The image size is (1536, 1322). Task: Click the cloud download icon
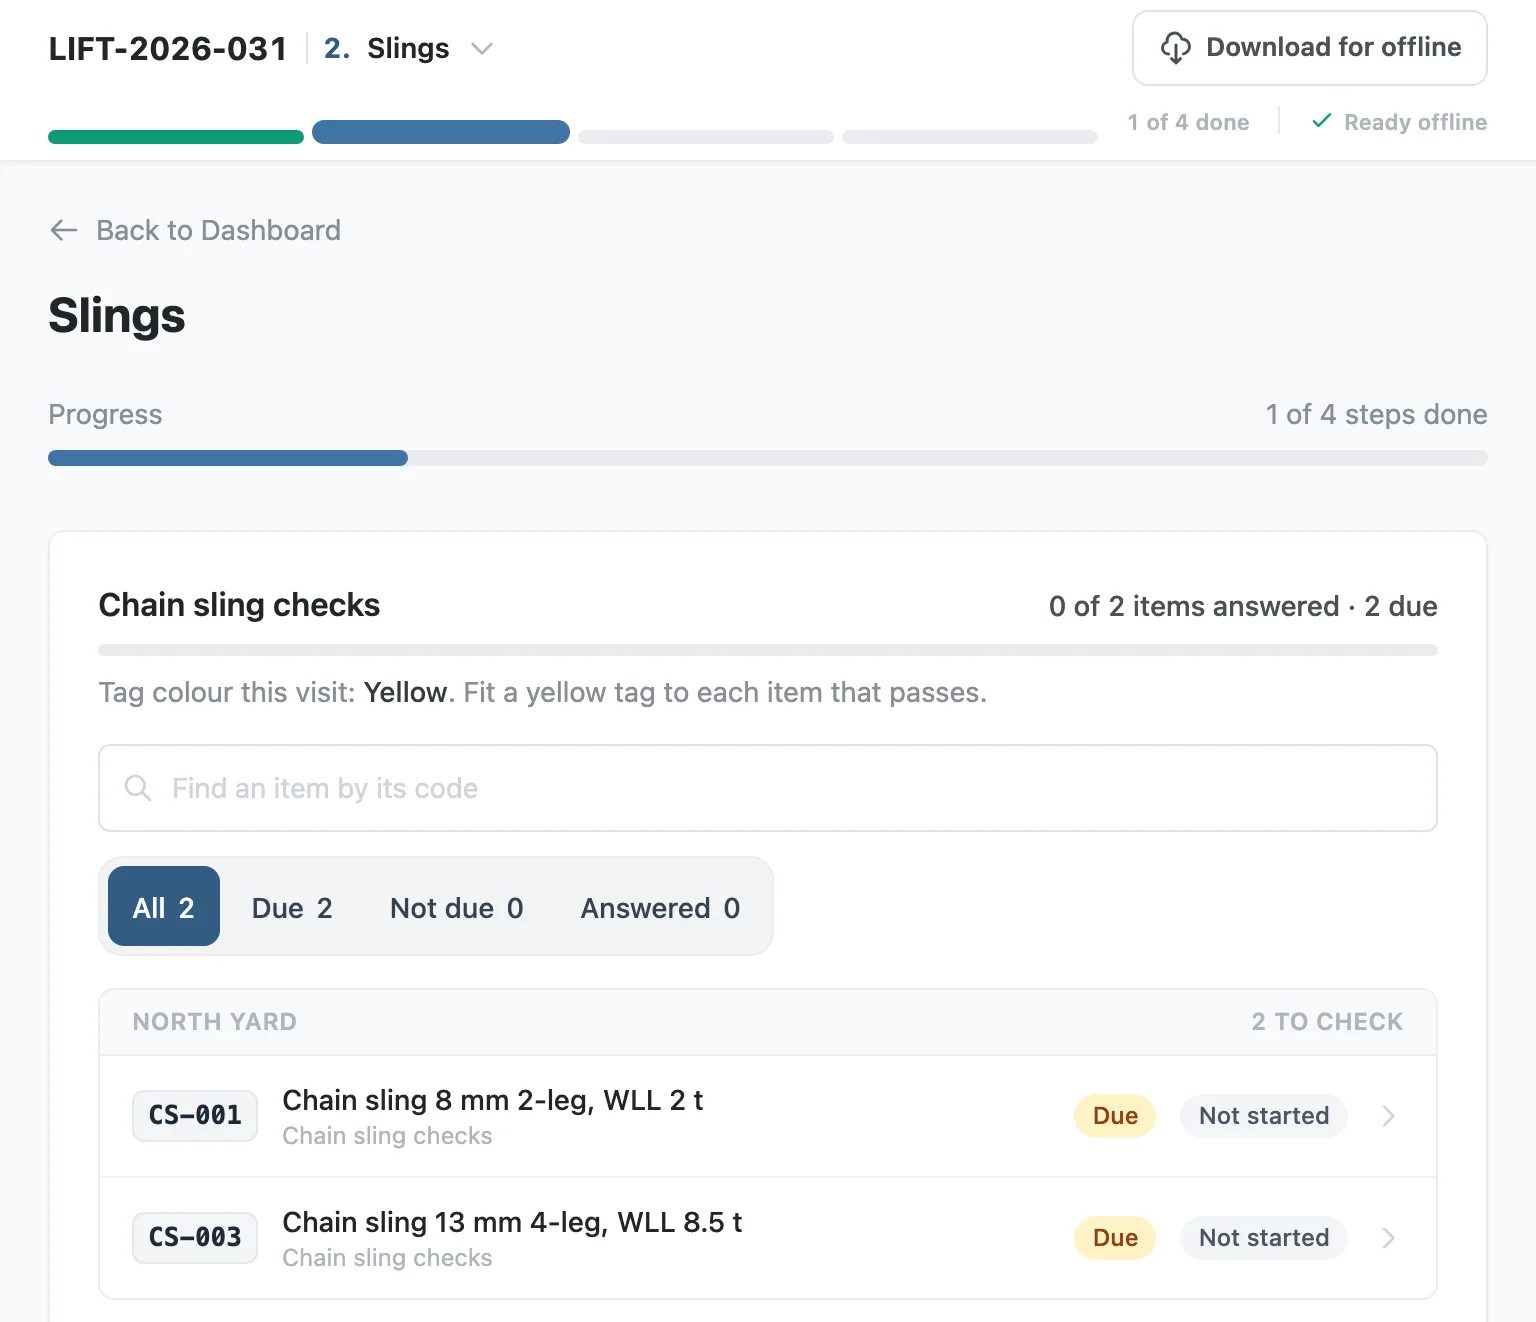pos(1176,48)
